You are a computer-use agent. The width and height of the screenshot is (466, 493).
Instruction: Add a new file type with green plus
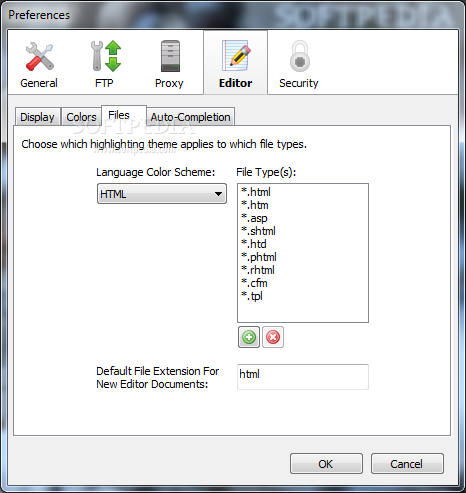pos(249,337)
